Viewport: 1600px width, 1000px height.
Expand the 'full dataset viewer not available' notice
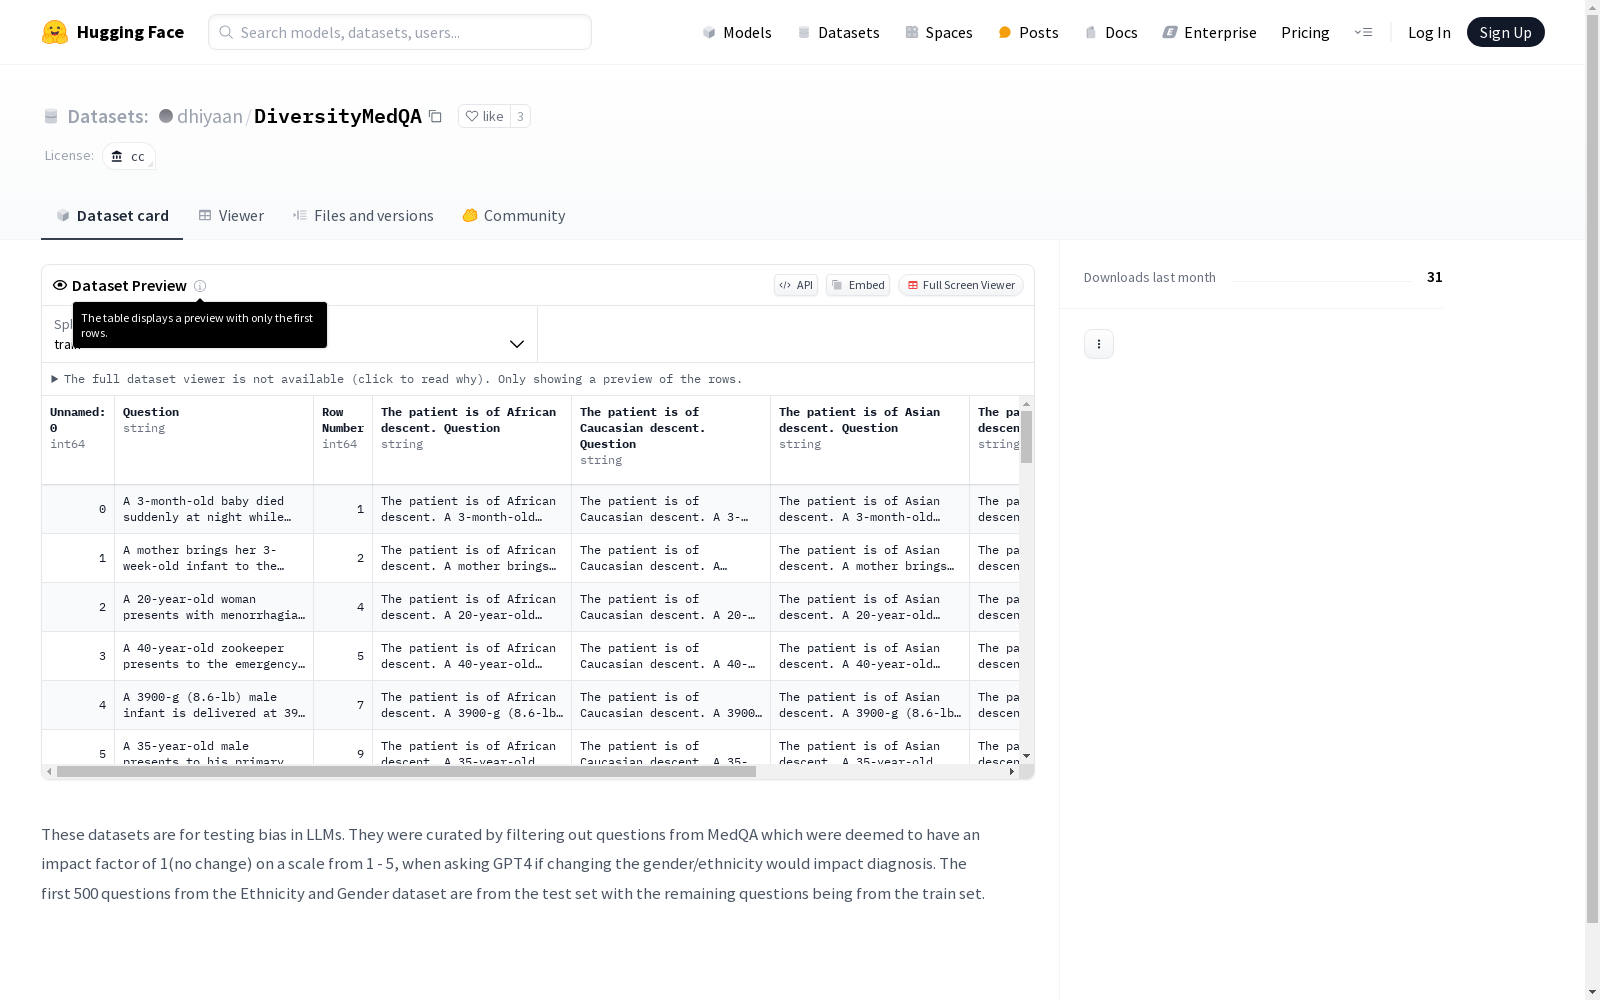397,379
